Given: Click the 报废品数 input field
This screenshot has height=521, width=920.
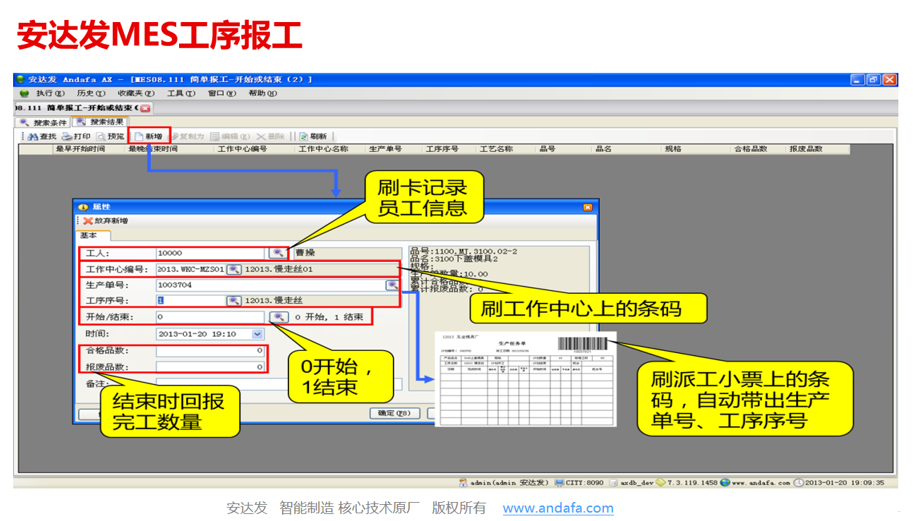Looking at the screenshot, I should pos(210,367).
